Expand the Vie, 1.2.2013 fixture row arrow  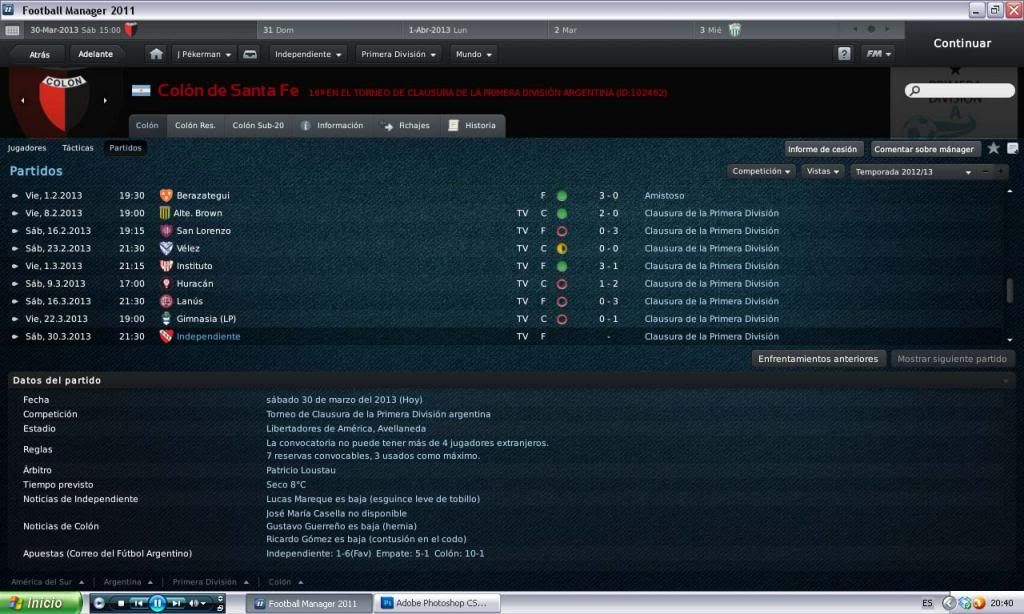(x=14, y=195)
